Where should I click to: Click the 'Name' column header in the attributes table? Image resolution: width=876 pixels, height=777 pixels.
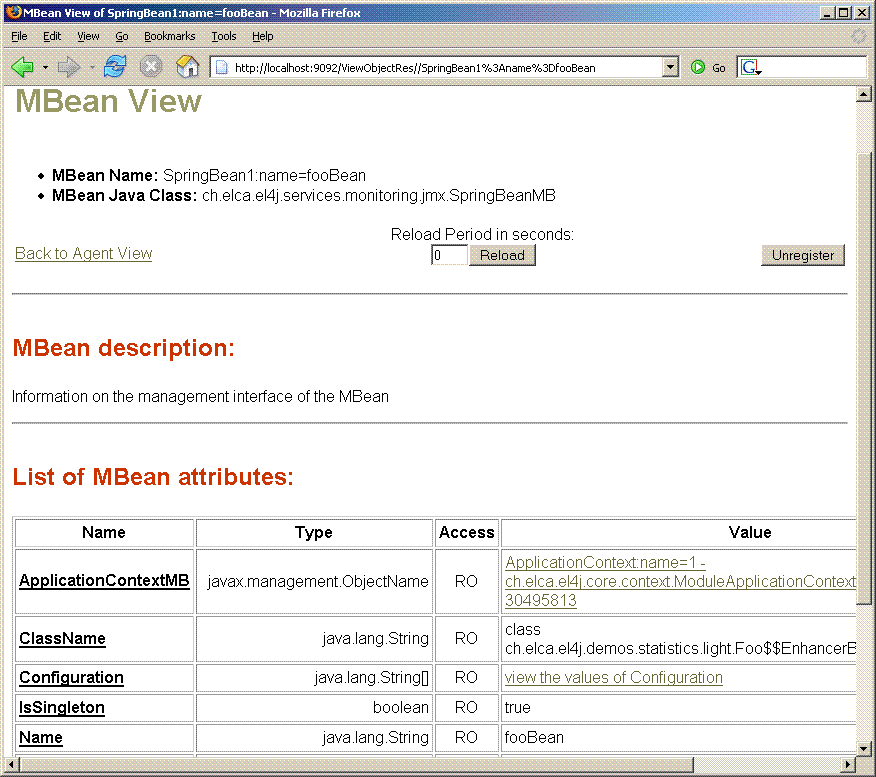coord(104,533)
